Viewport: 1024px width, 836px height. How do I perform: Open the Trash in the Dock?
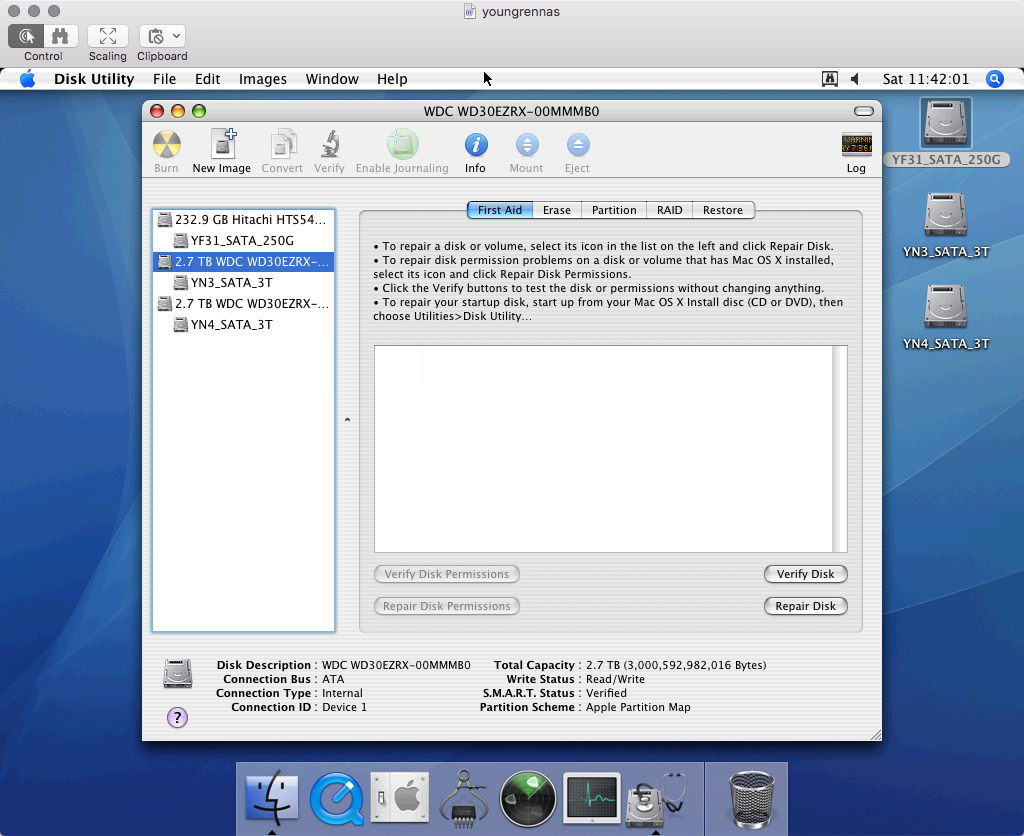coord(751,799)
